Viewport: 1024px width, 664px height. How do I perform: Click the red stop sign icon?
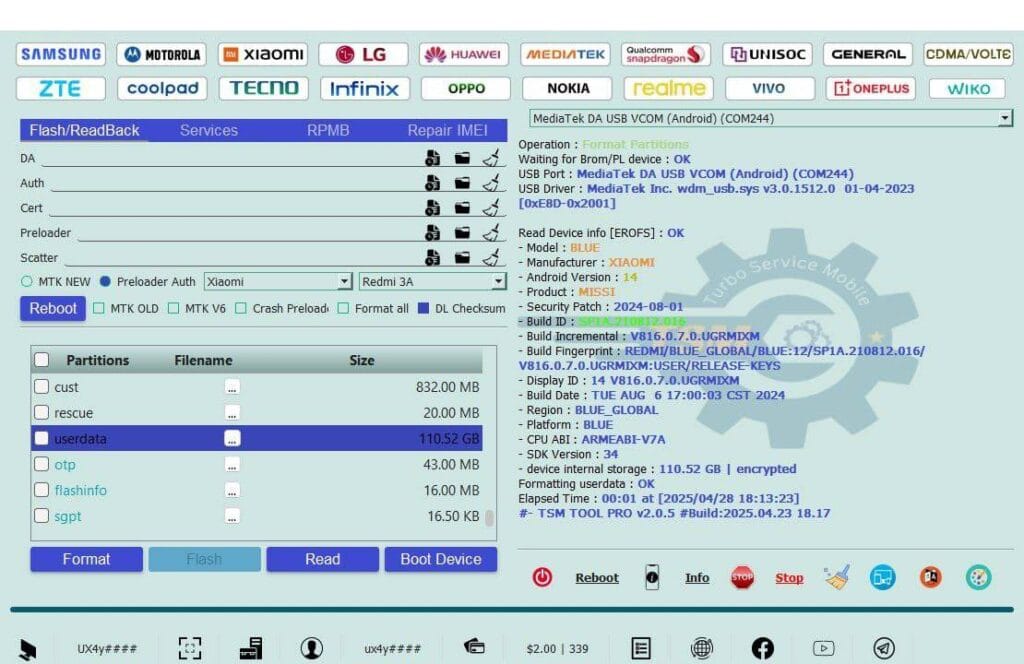pos(742,577)
